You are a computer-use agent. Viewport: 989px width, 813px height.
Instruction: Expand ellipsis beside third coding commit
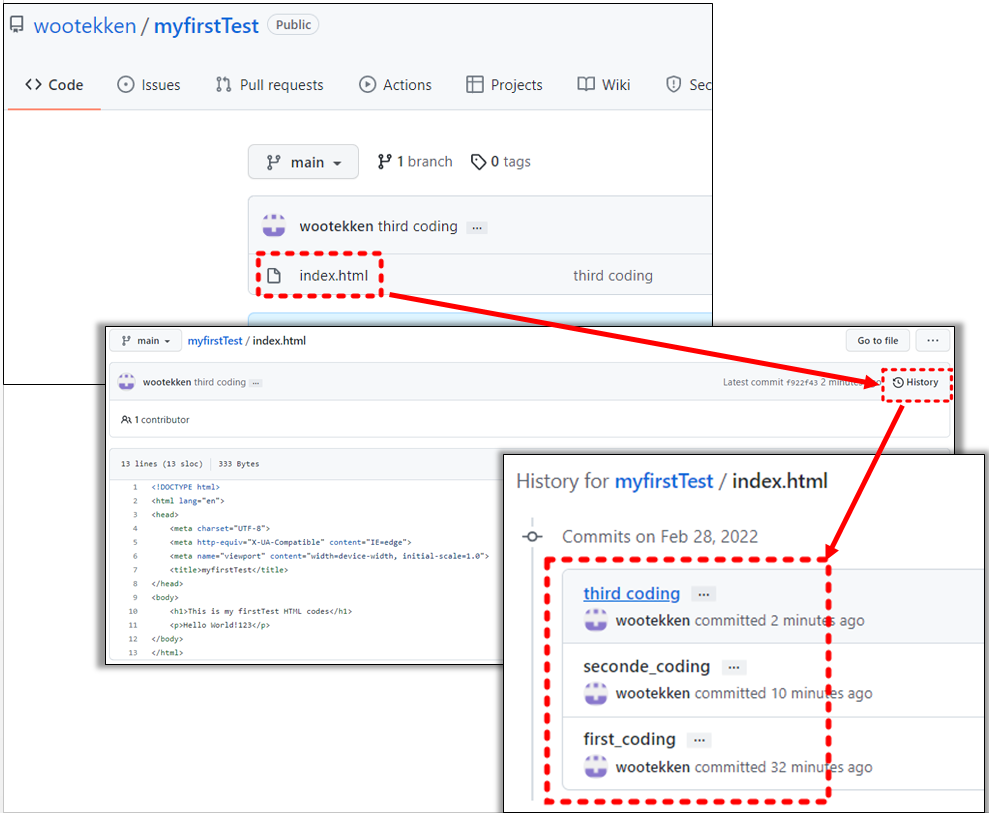point(704,594)
